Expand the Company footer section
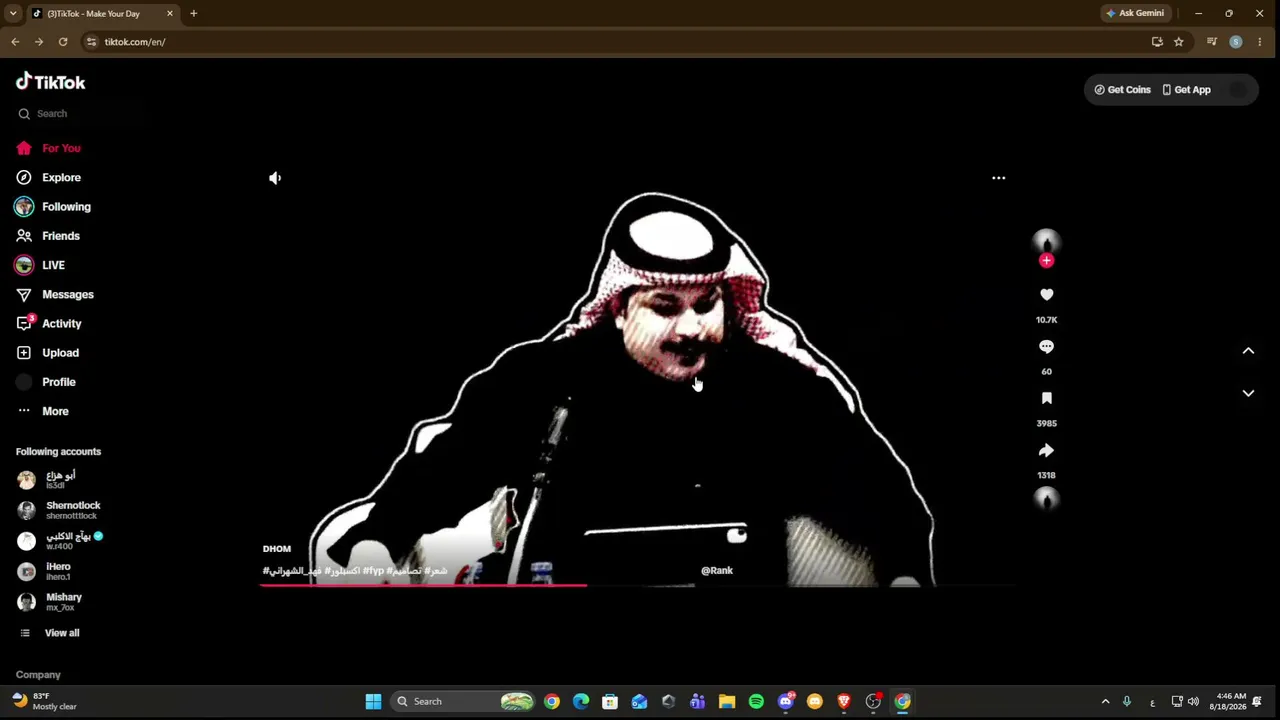 point(38,675)
